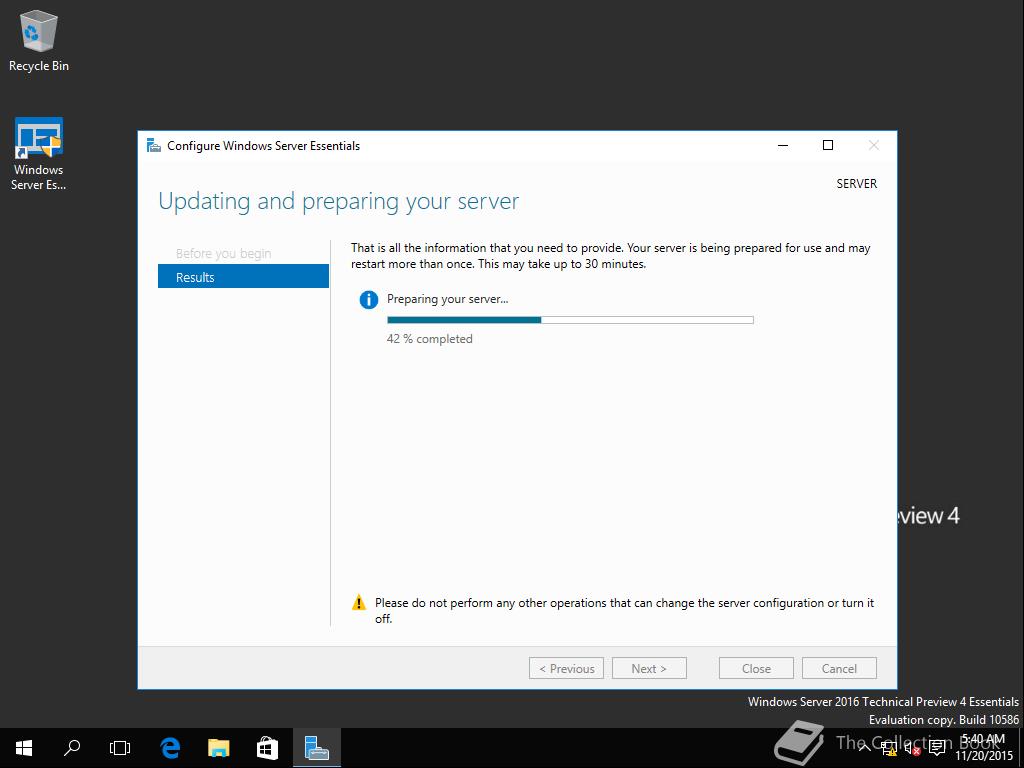Open the Recycle Bin desktop icon
This screenshot has width=1024, height=768.
(39, 42)
